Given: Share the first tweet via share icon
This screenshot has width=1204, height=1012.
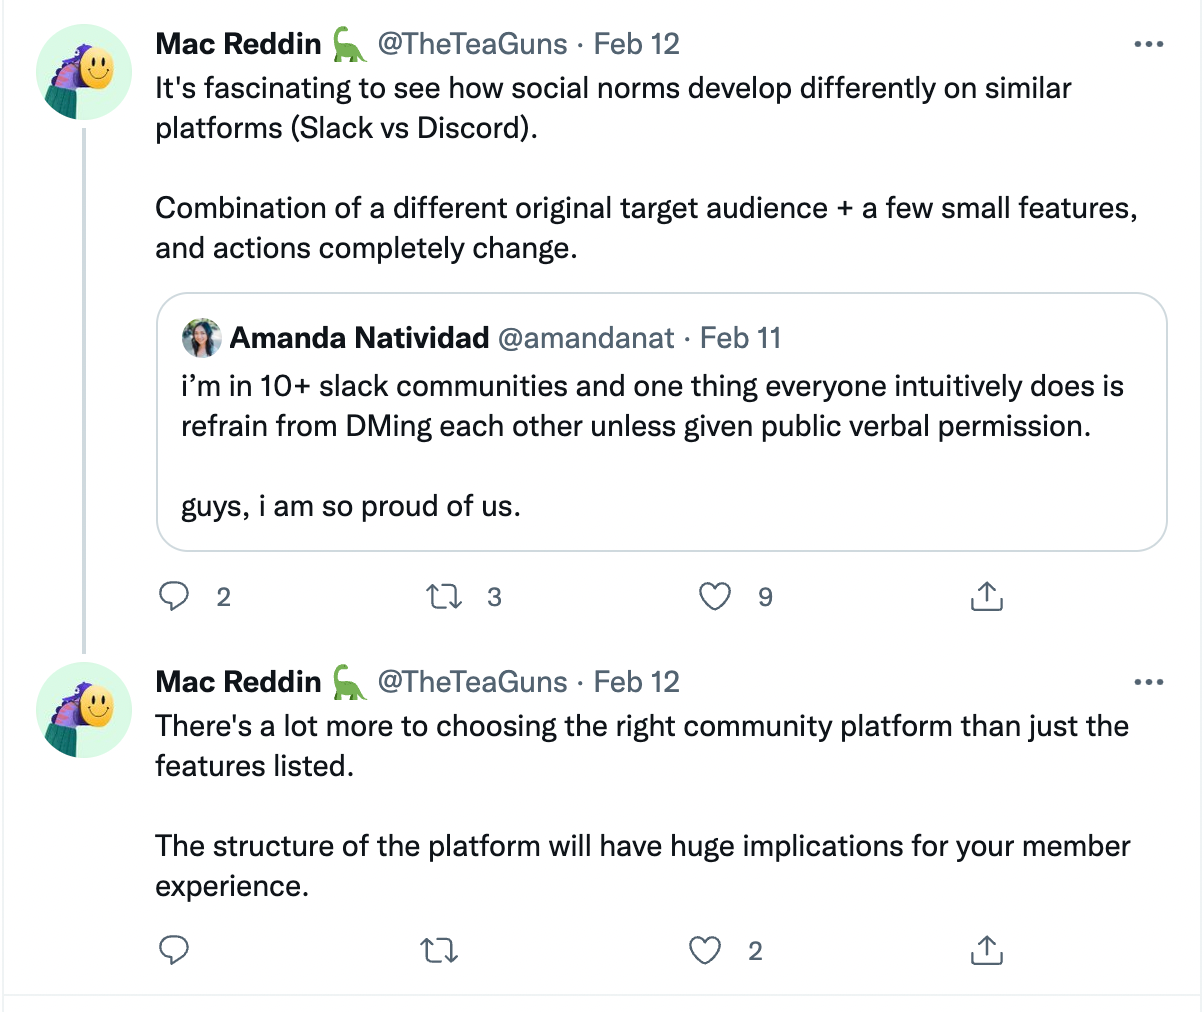Looking at the screenshot, I should 986,597.
